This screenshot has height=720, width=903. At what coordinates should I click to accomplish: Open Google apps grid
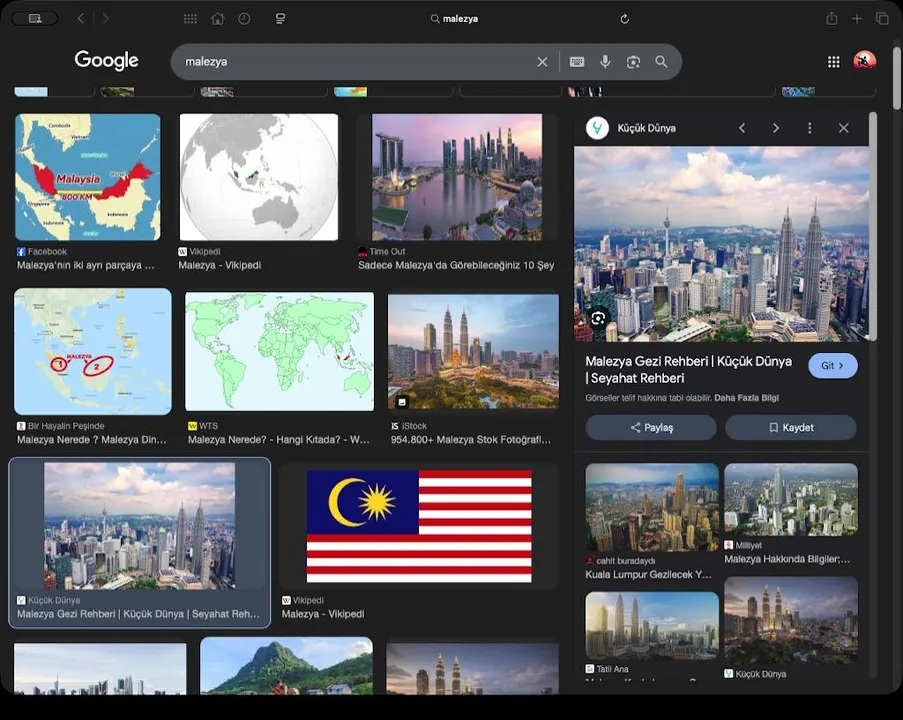[833, 62]
